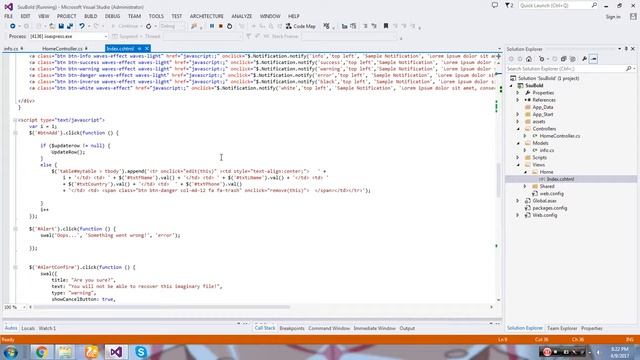The height and width of the screenshot is (360, 640).
Task: Open Properties wrench icon in Solution Explorer
Action: (x=584, y=59)
